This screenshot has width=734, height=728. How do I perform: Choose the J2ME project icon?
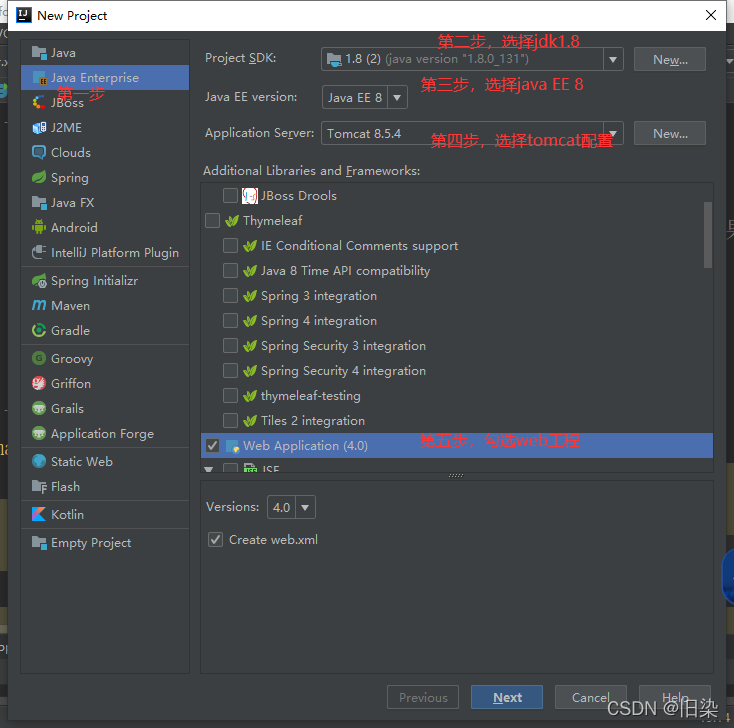pos(39,127)
